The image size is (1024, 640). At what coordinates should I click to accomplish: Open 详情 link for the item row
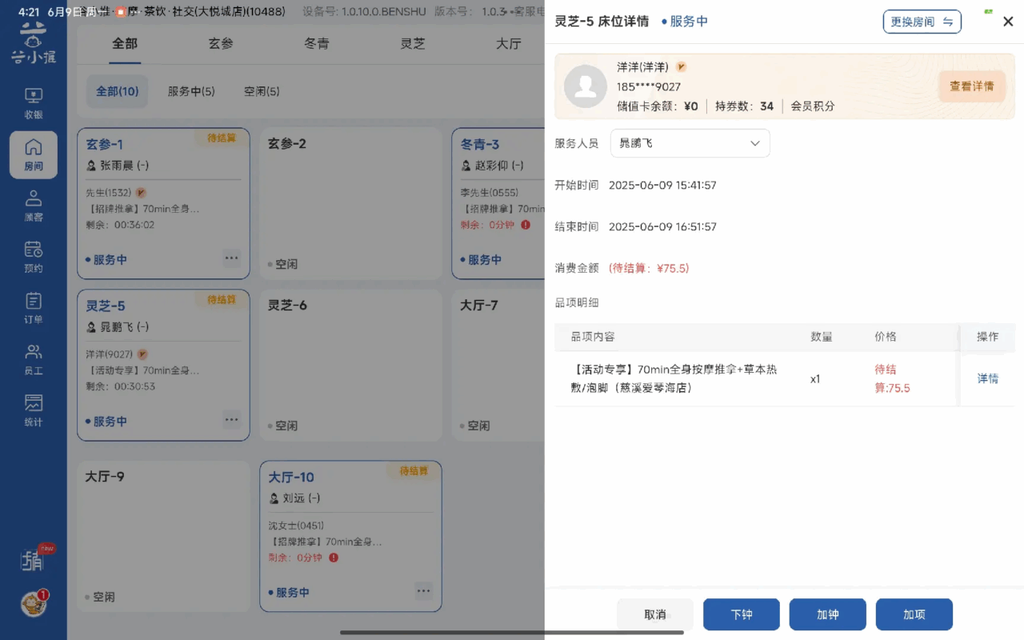tap(987, 379)
